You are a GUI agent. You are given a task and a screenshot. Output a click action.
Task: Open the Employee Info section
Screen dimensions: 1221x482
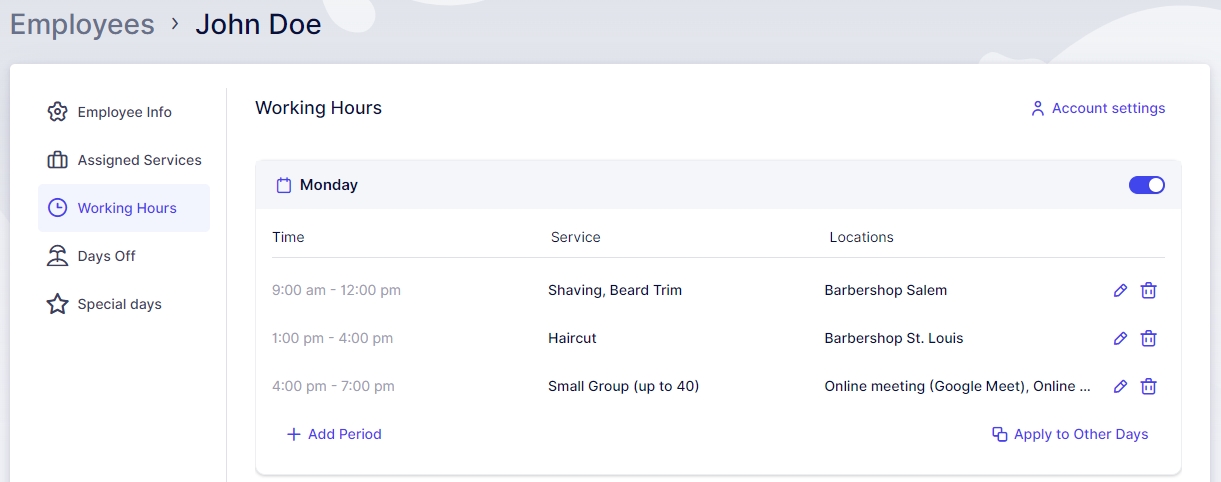(x=124, y=112)
